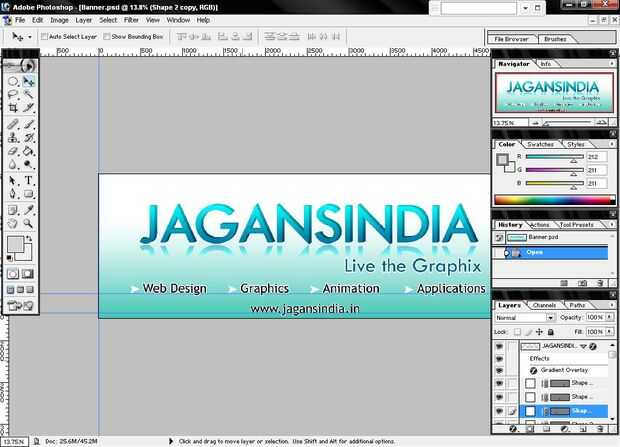The height and width of the screenshot is (447, 620).
Task: Open the Opacity slider arrow
Action: (609, 317)
